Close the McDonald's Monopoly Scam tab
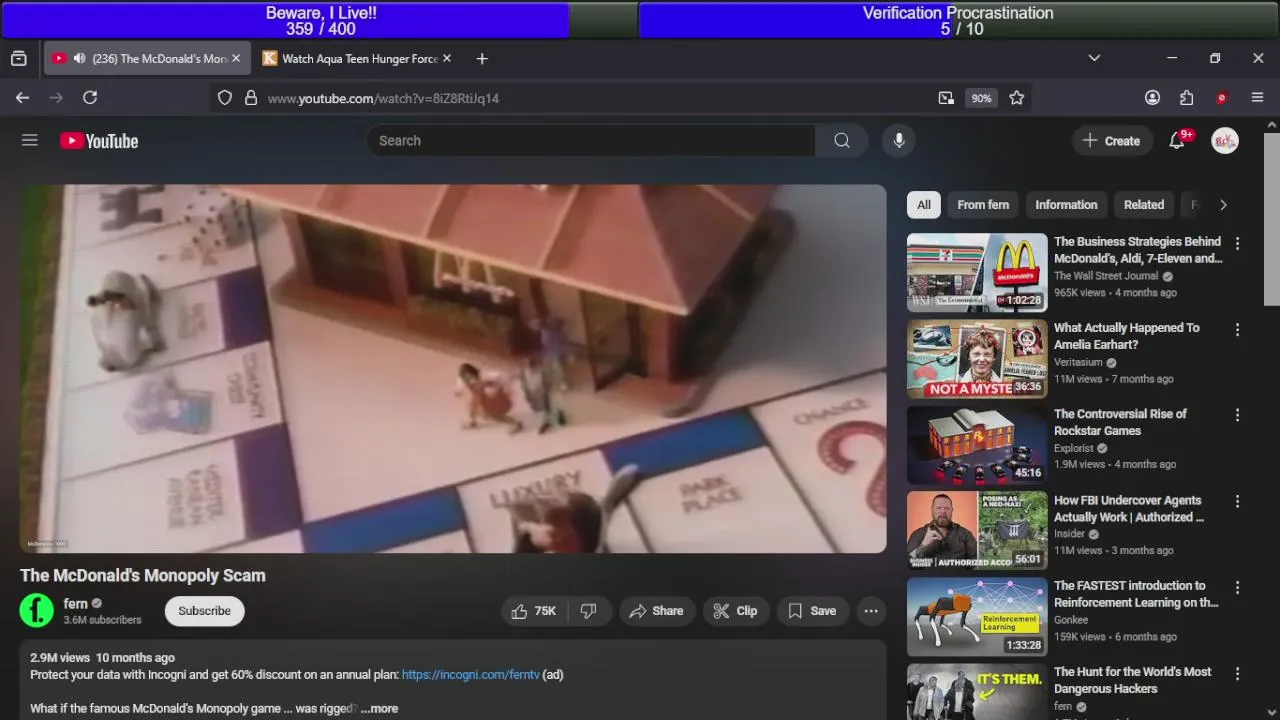The image size is (1280, 720). [236, 59]
